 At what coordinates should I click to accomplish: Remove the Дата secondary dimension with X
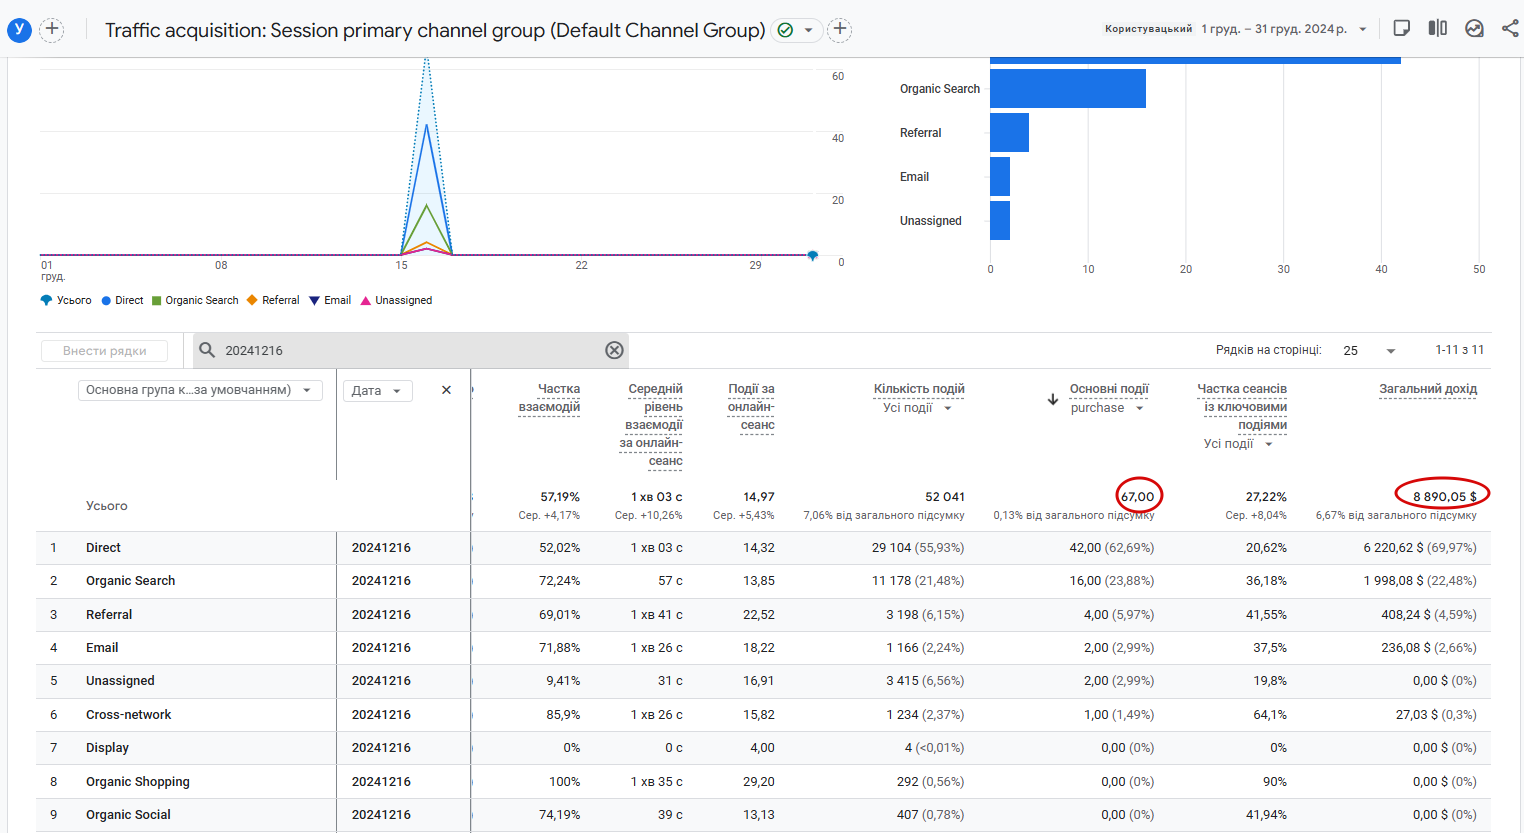pyautogui.click(x=446, y=390)
